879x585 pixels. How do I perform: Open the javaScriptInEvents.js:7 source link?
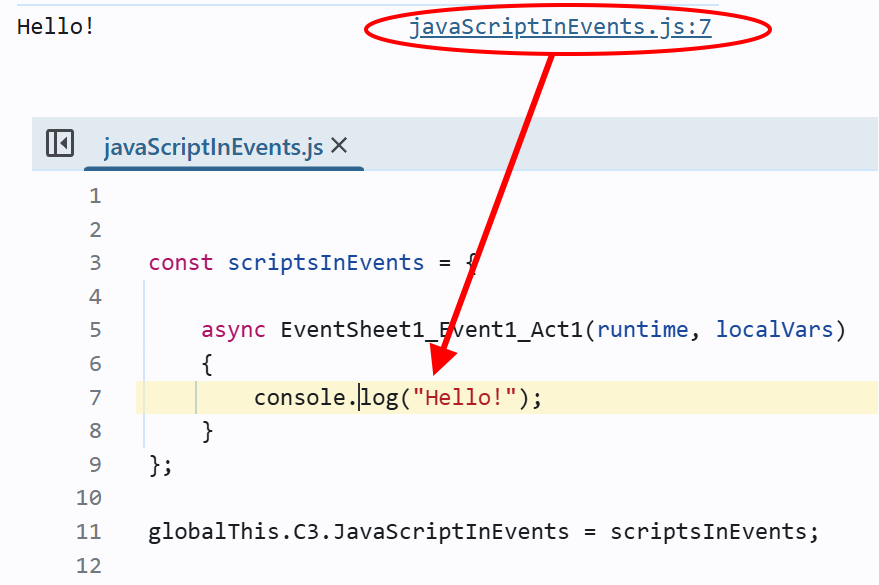tap(560, 27)
